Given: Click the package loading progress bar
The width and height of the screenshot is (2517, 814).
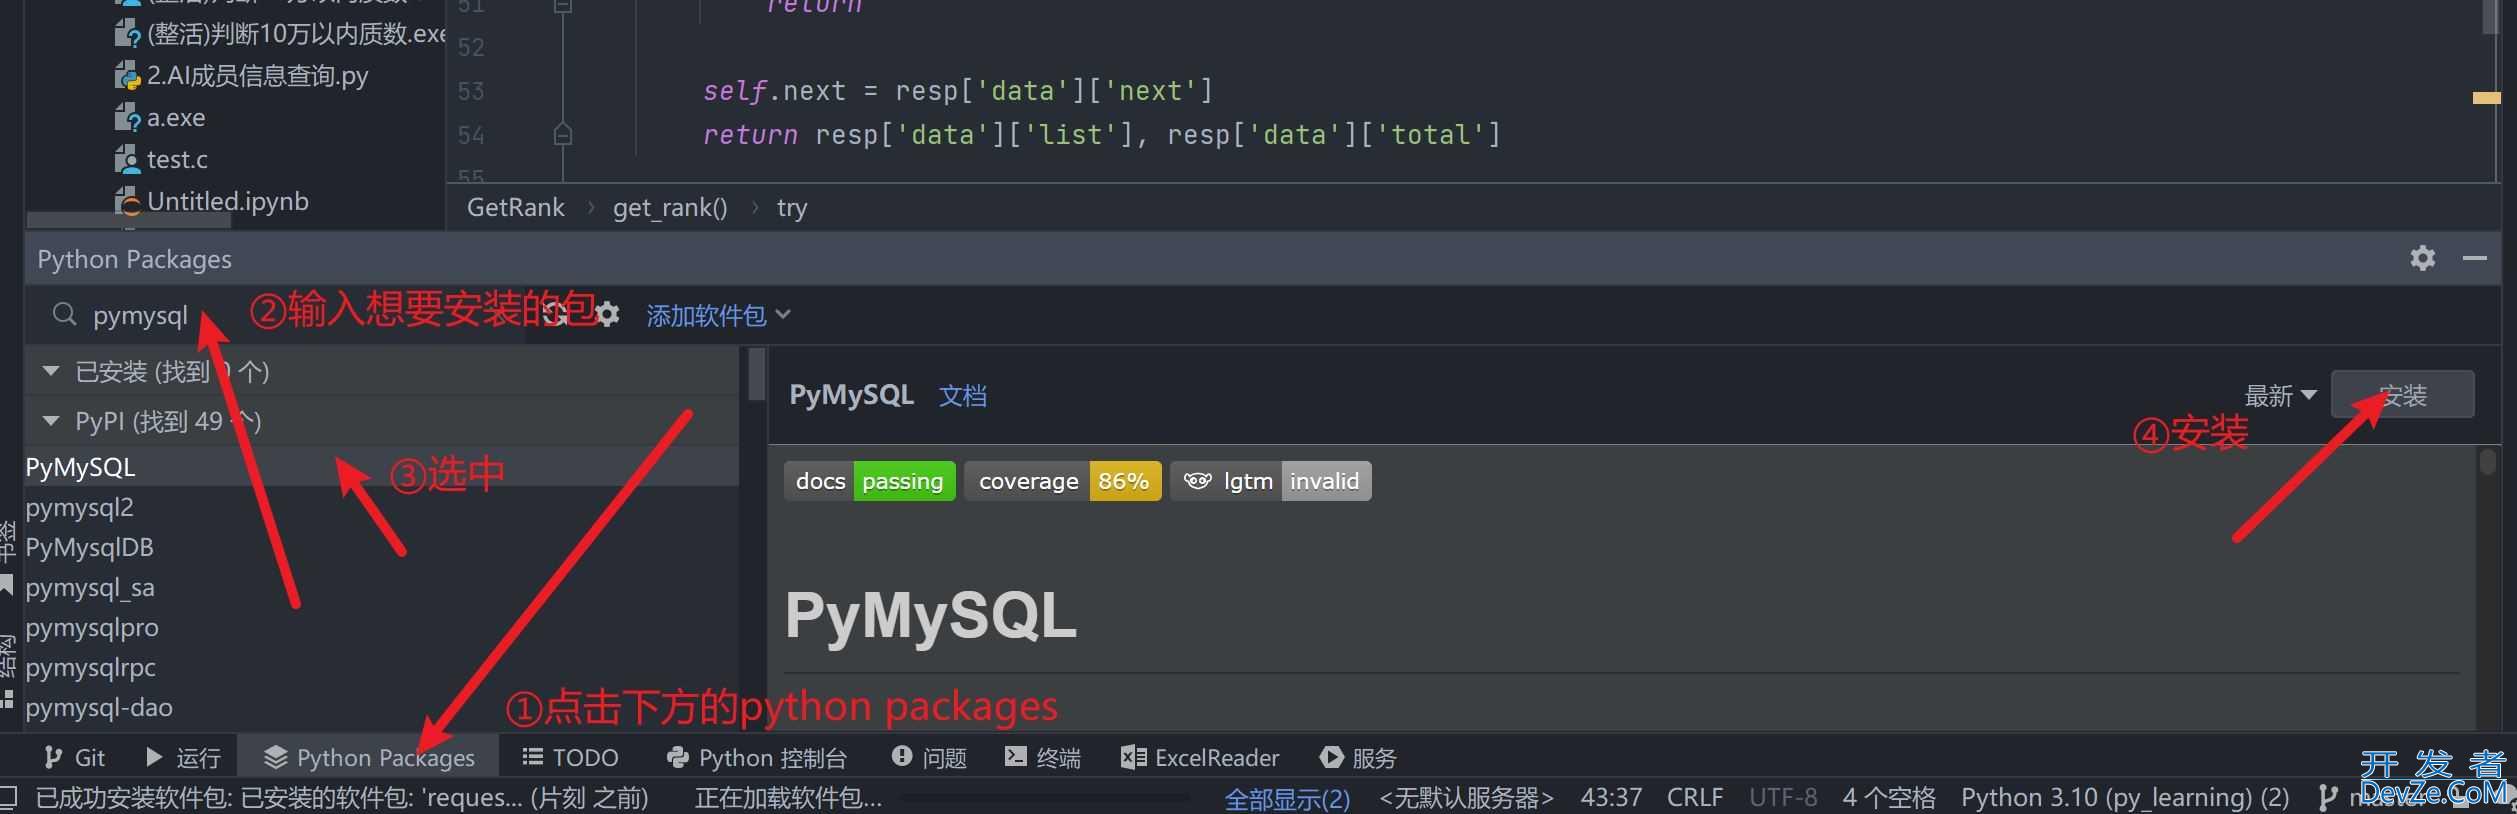Looking at the screenshot, I should (1045, 798).
